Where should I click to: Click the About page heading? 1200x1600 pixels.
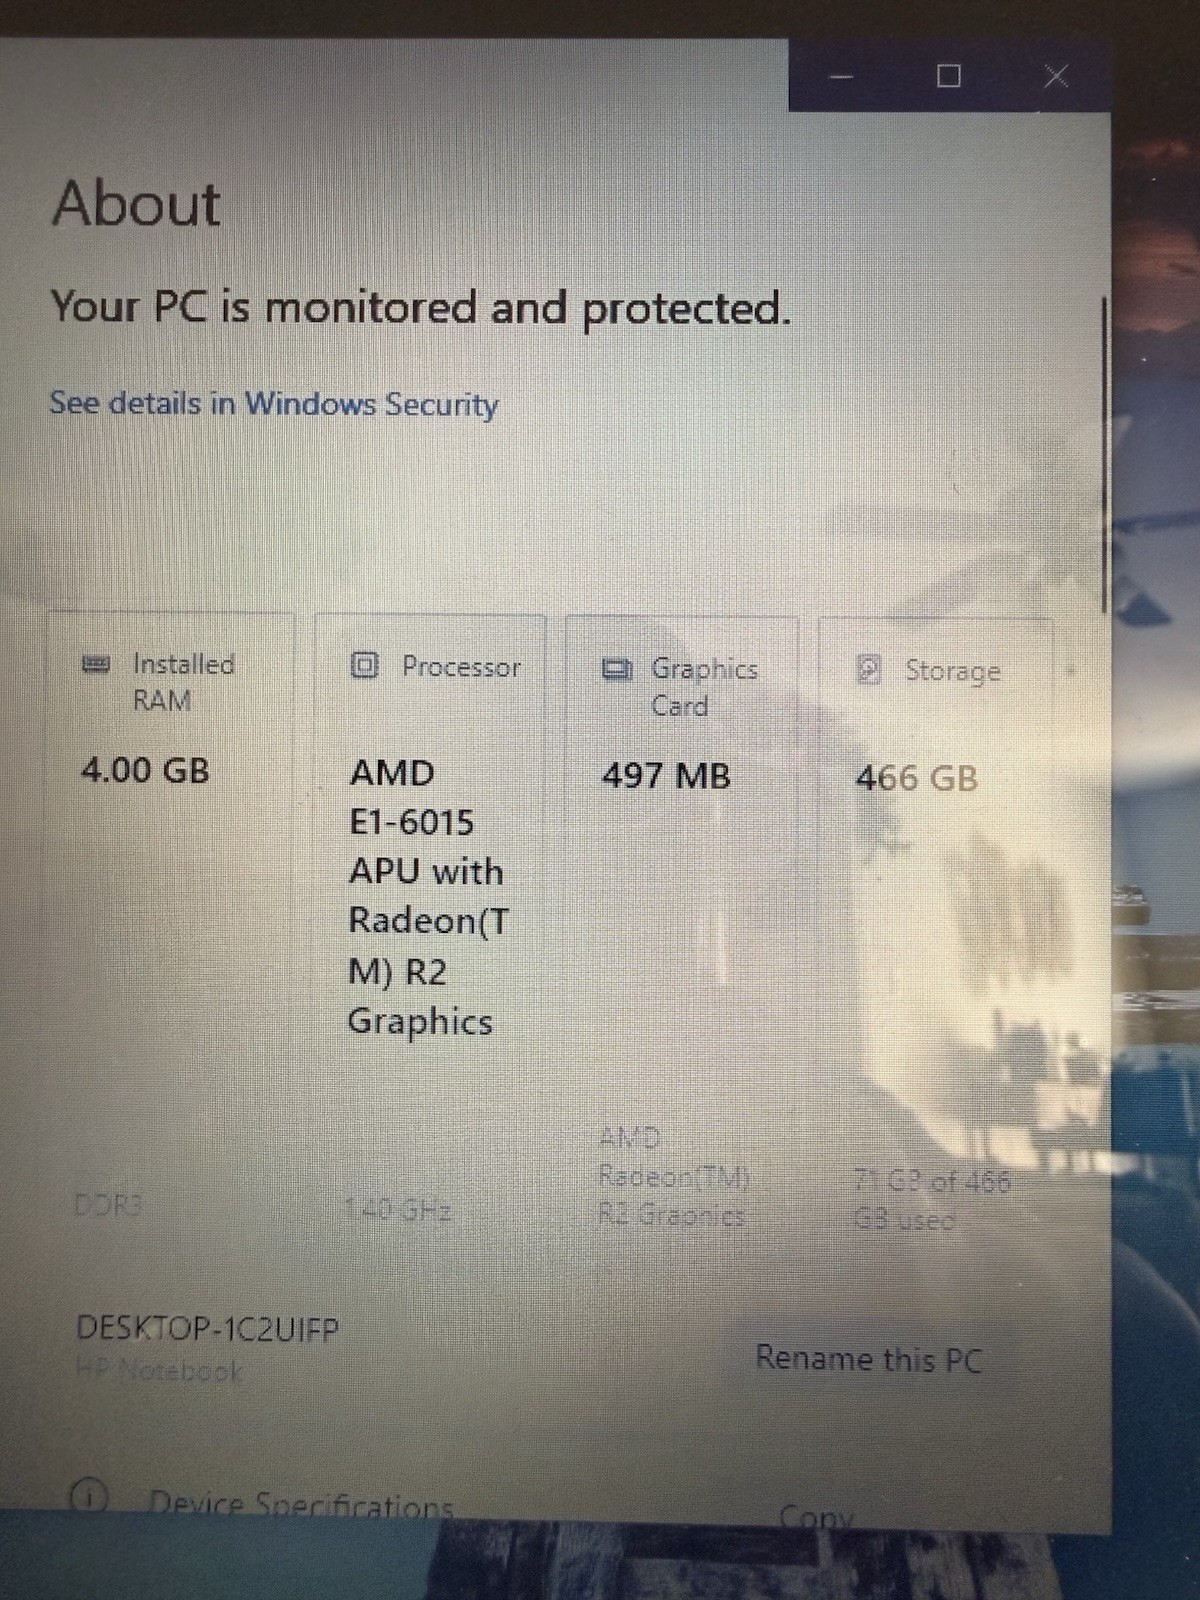pyautogui.click(x=136, y=204)
